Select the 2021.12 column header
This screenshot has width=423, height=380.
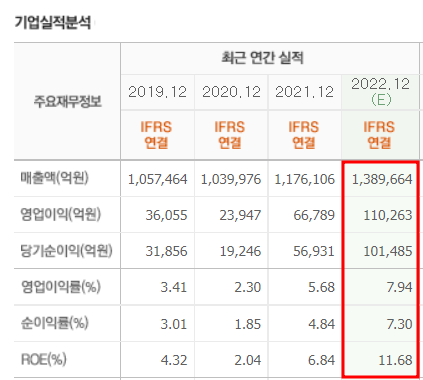pos(305,92)
